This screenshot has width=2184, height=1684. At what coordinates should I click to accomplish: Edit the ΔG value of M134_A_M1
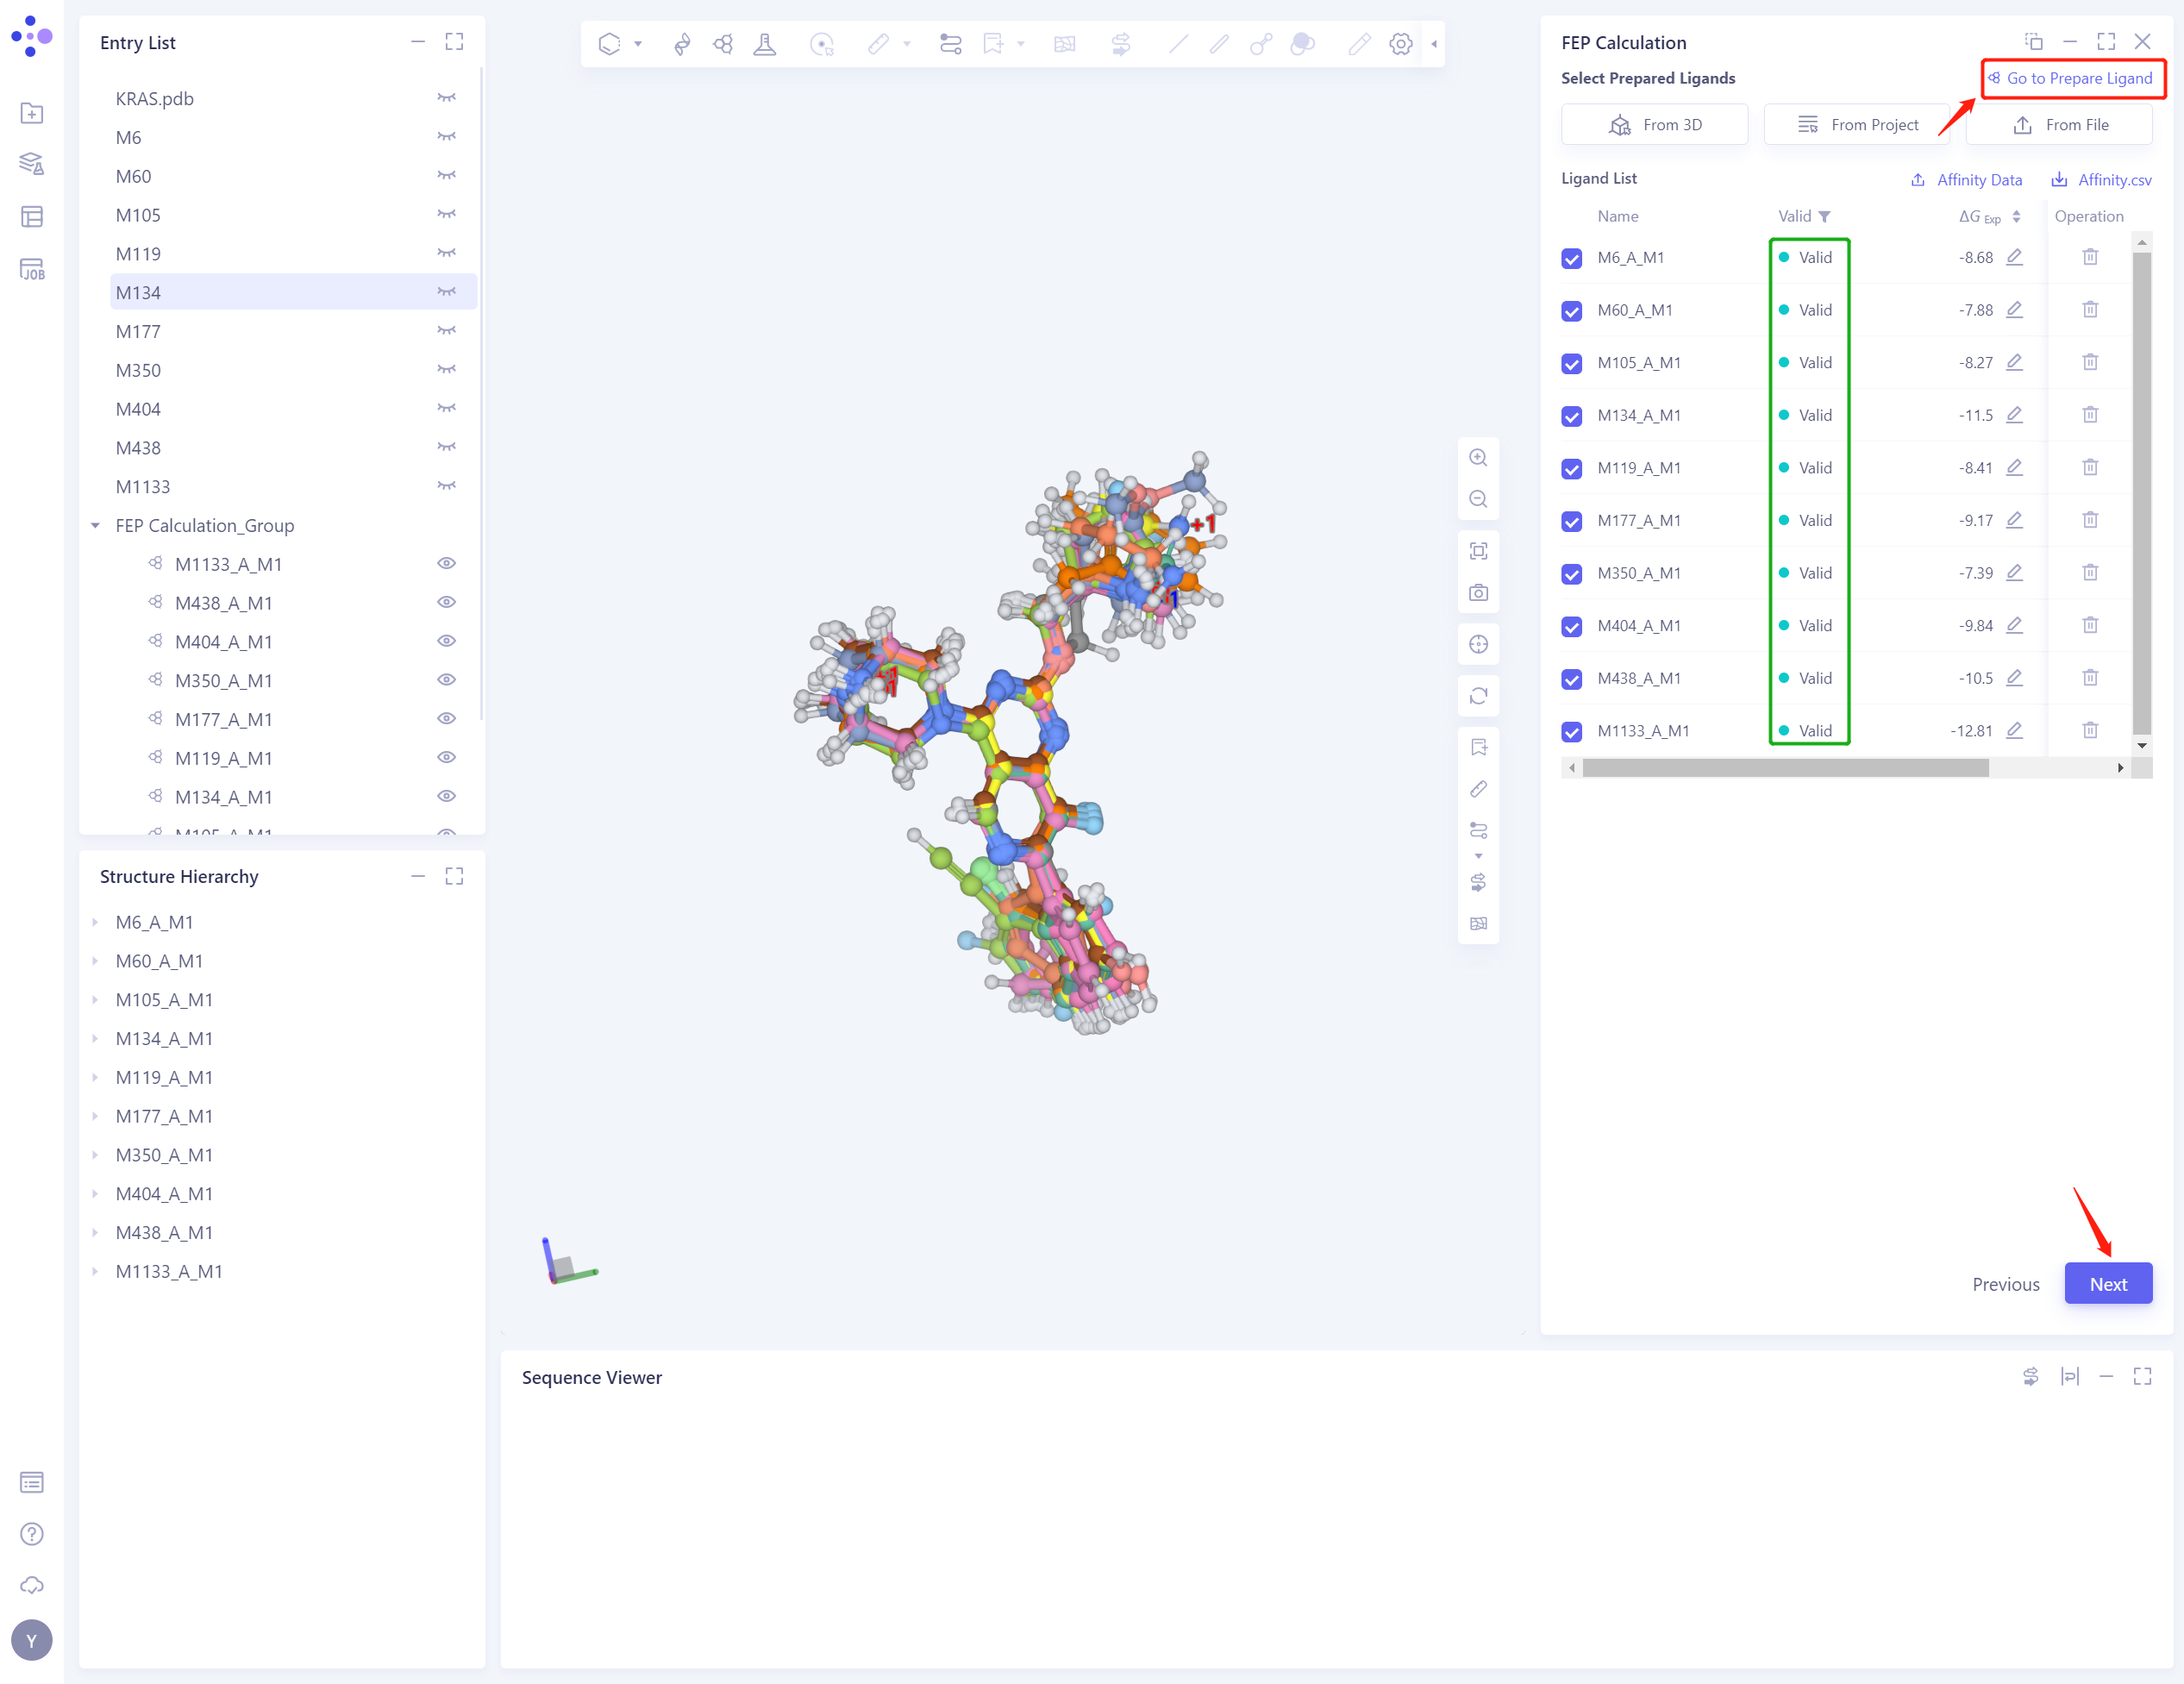pos(2014,415)
